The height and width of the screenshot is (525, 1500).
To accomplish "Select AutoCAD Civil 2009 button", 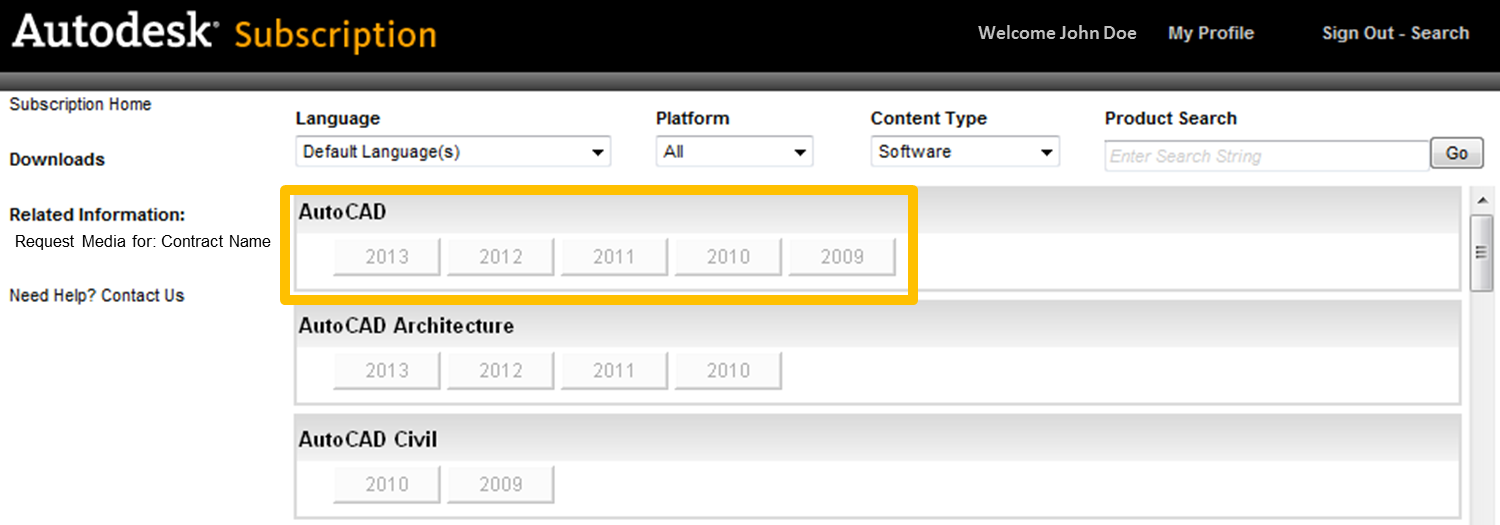I will 500,485.
